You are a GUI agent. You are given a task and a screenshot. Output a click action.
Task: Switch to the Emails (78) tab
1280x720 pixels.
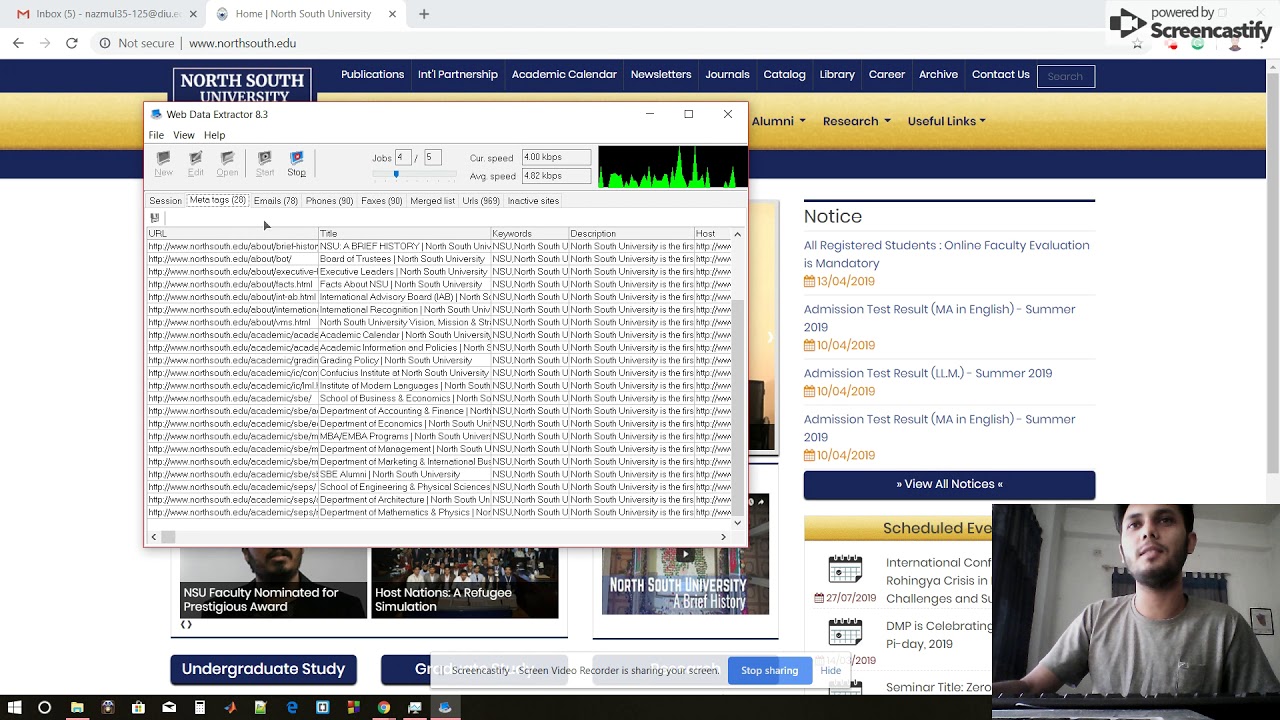point(275,201)
